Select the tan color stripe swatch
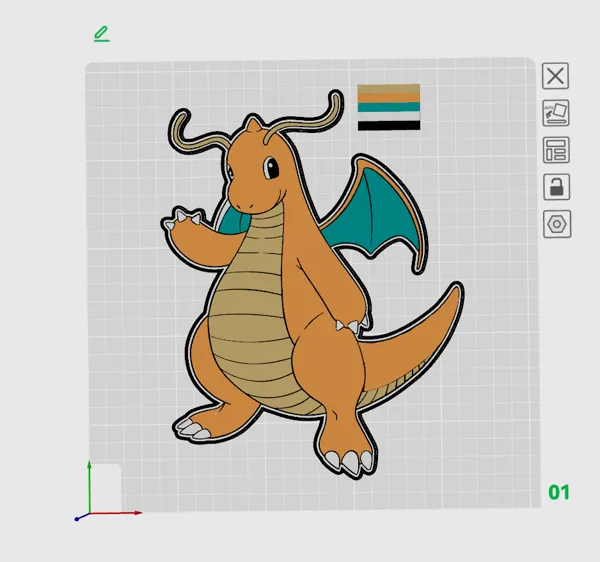 pyautogui.click(x=388, y=88)
